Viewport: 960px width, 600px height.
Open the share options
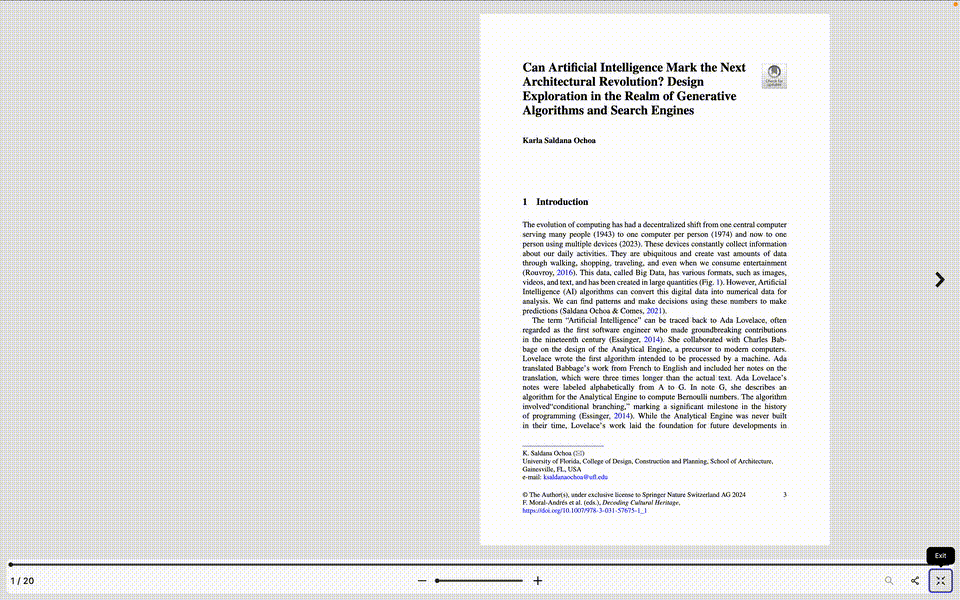(915, 580)
